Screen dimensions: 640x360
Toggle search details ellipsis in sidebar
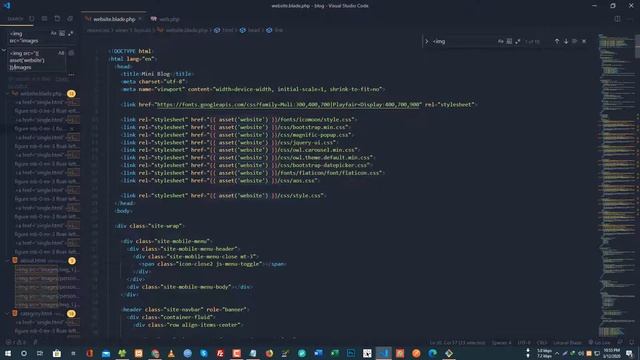[72, 75]
